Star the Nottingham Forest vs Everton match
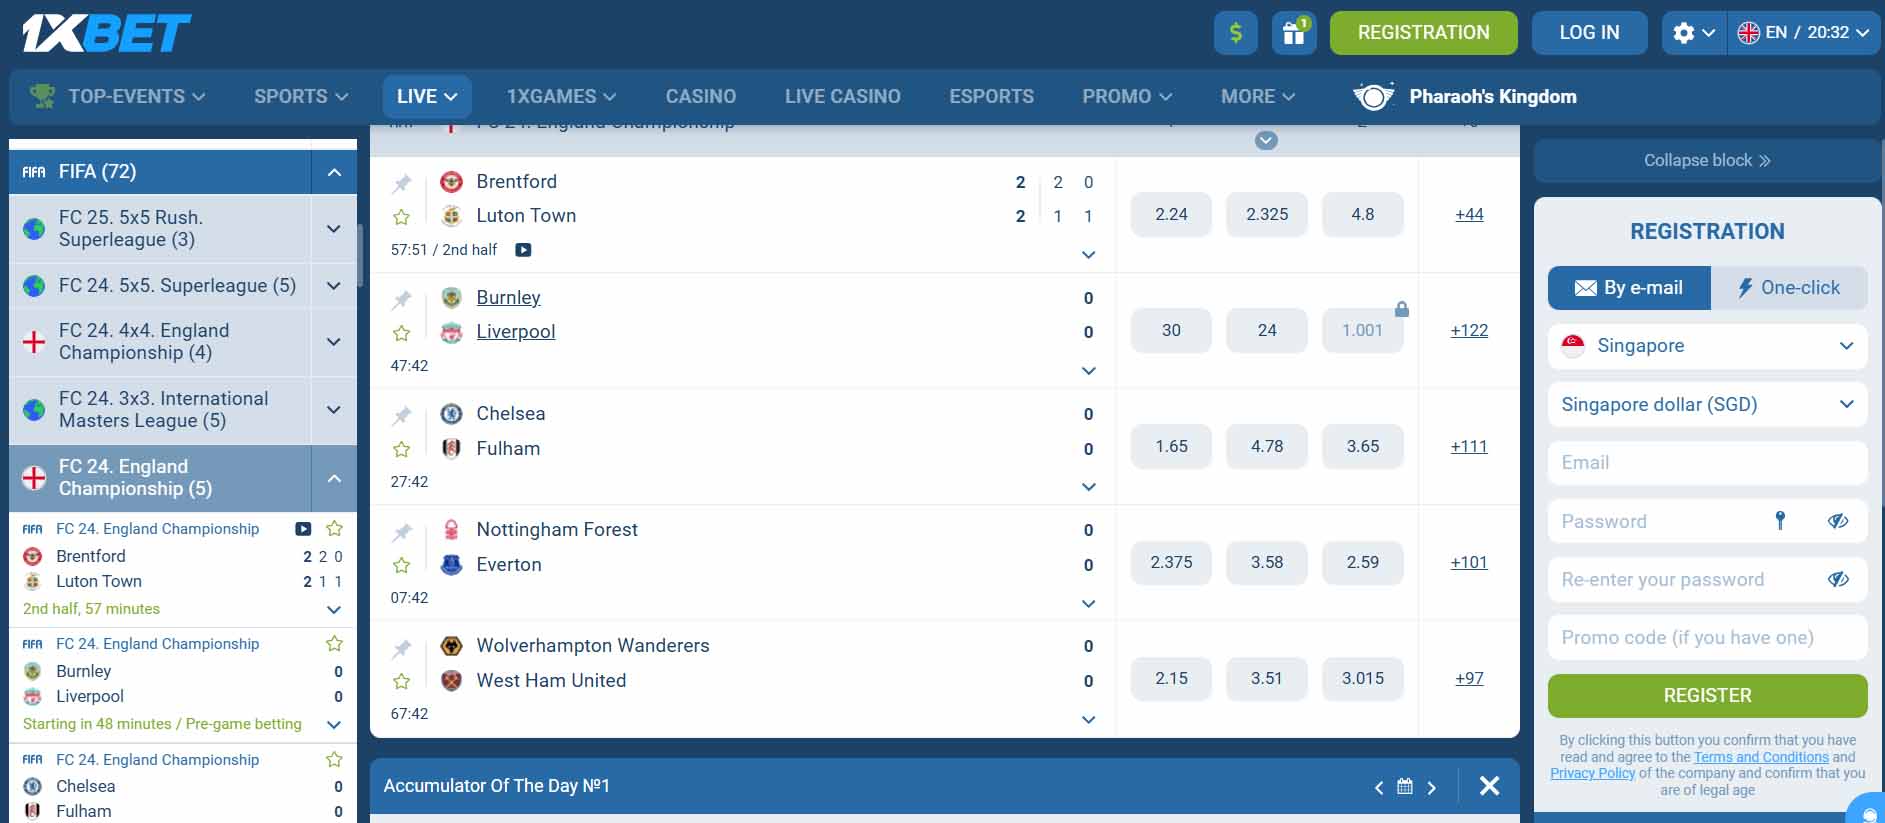The height and width of the screenshot is (823, 1885). pos(402,565)
